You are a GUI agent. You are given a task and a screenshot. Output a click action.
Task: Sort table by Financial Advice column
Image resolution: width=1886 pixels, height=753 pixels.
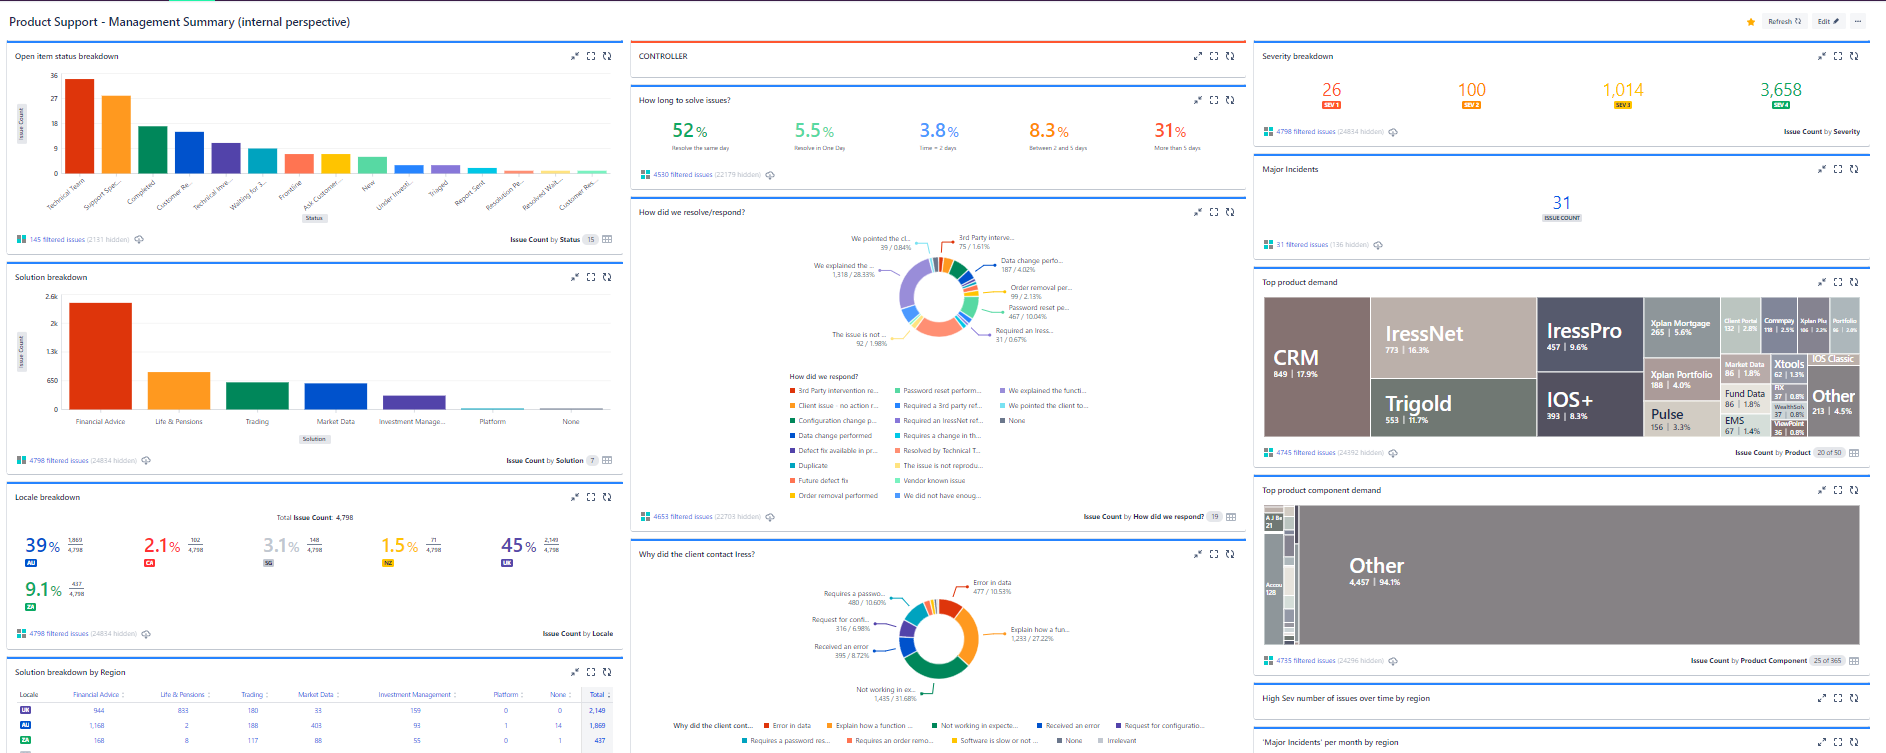[96, 694]
